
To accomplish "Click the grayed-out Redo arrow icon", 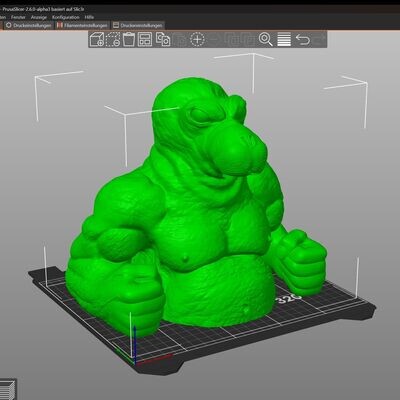I will 319,39.
